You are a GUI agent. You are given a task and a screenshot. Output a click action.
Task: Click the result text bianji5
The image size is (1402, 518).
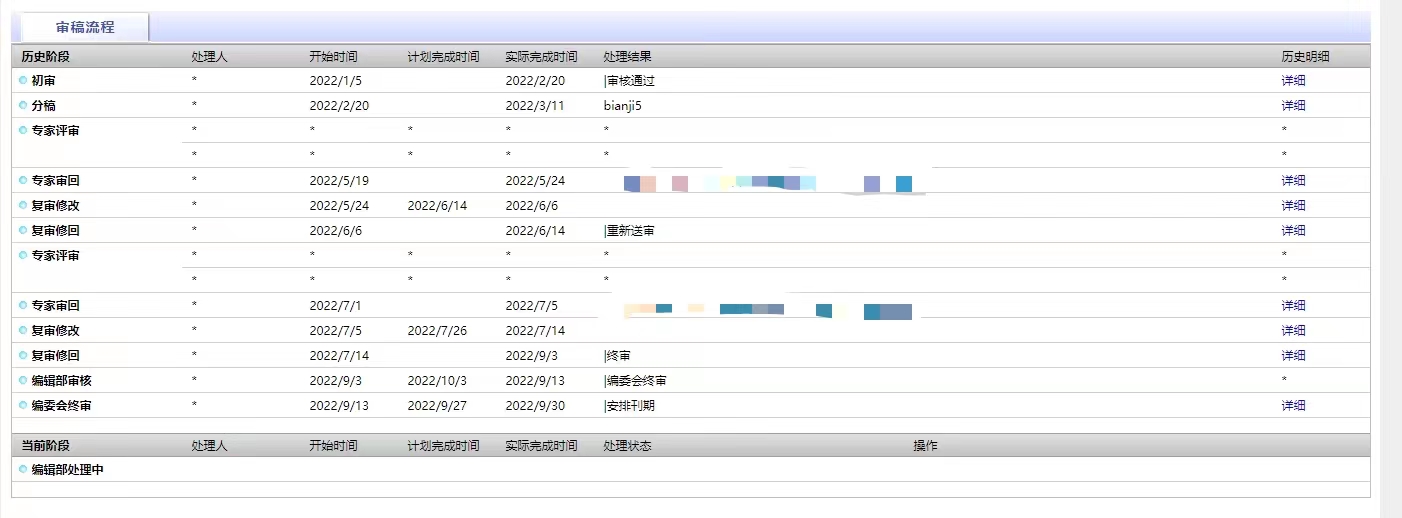[x=623, y=106]
